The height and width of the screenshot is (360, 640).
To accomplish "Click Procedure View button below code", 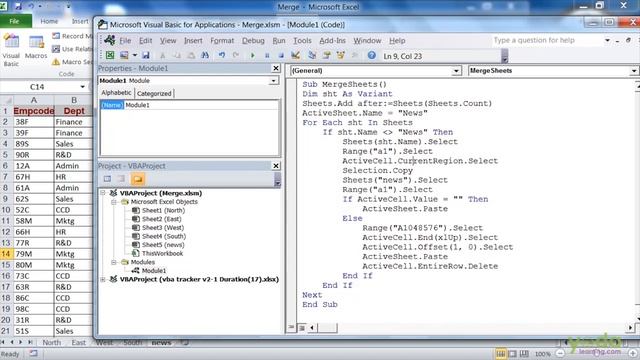I will click(x=291, y=327).
